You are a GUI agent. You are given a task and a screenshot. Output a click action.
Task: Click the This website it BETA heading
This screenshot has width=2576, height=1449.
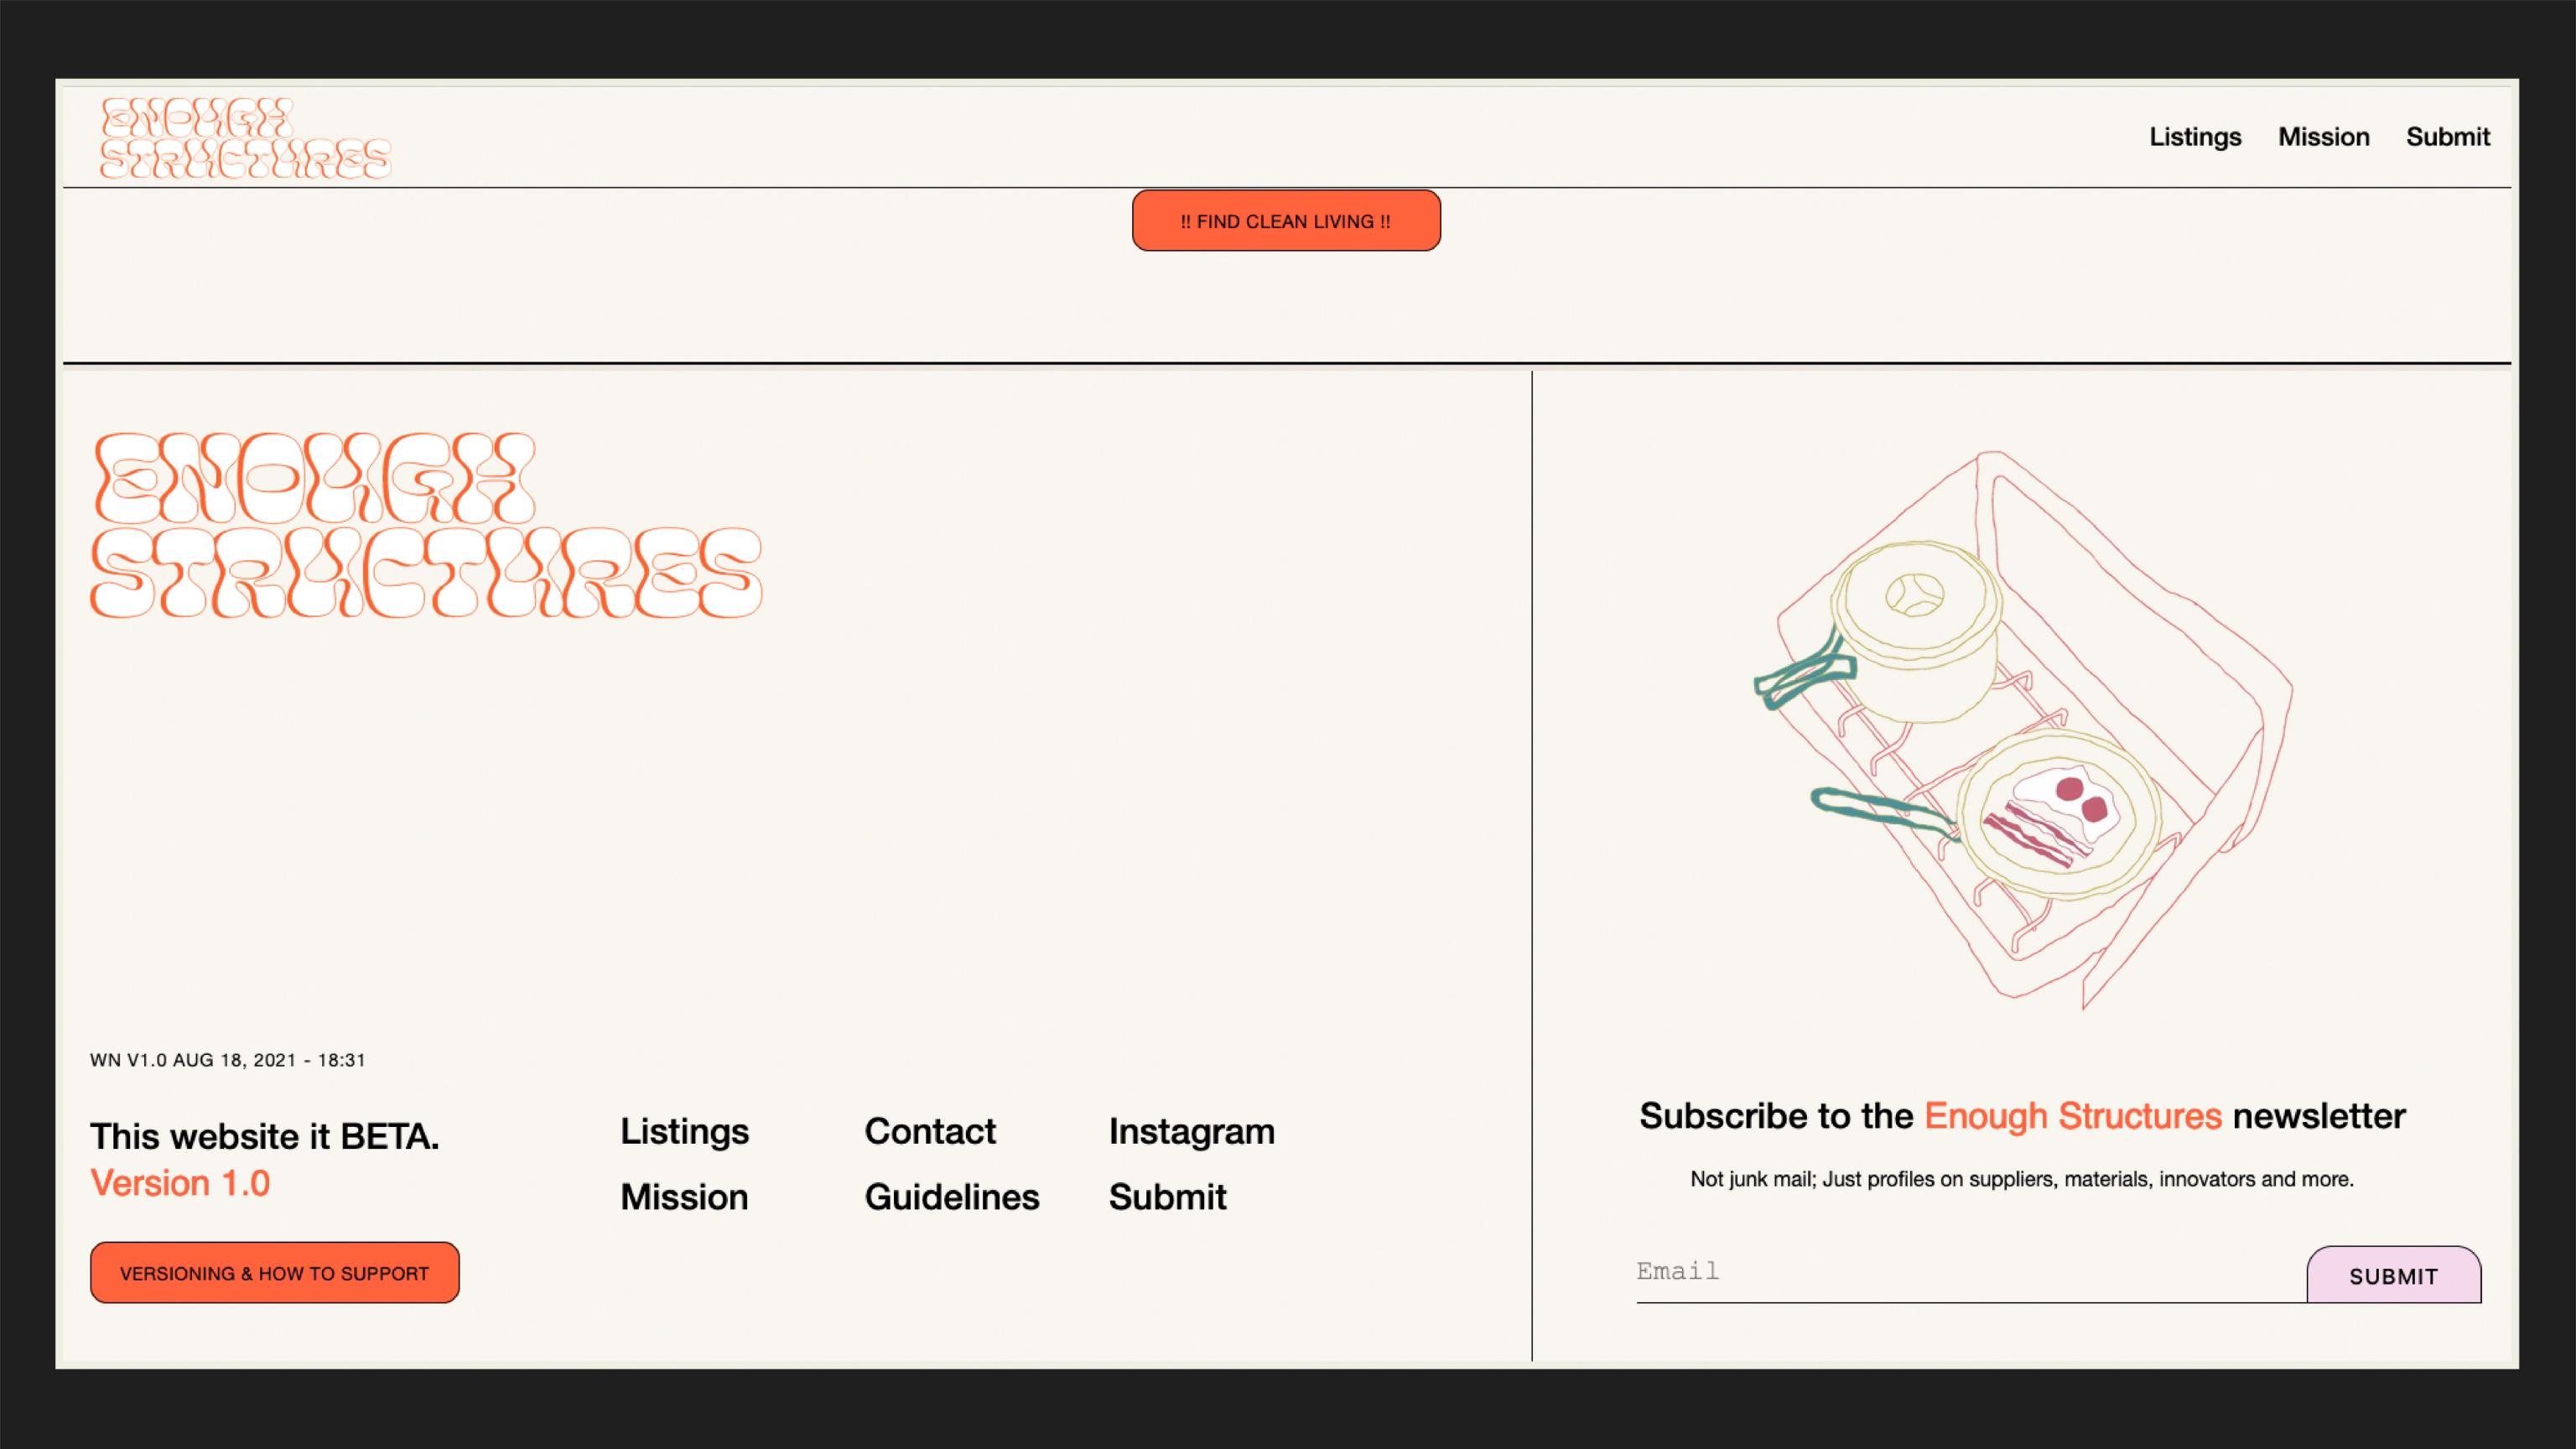(264, 1137)
